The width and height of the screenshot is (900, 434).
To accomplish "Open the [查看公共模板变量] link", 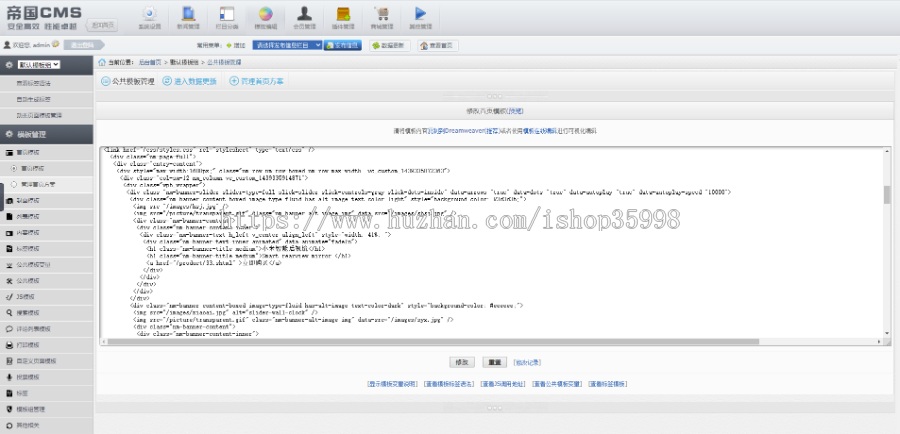I will coord(557,383).
